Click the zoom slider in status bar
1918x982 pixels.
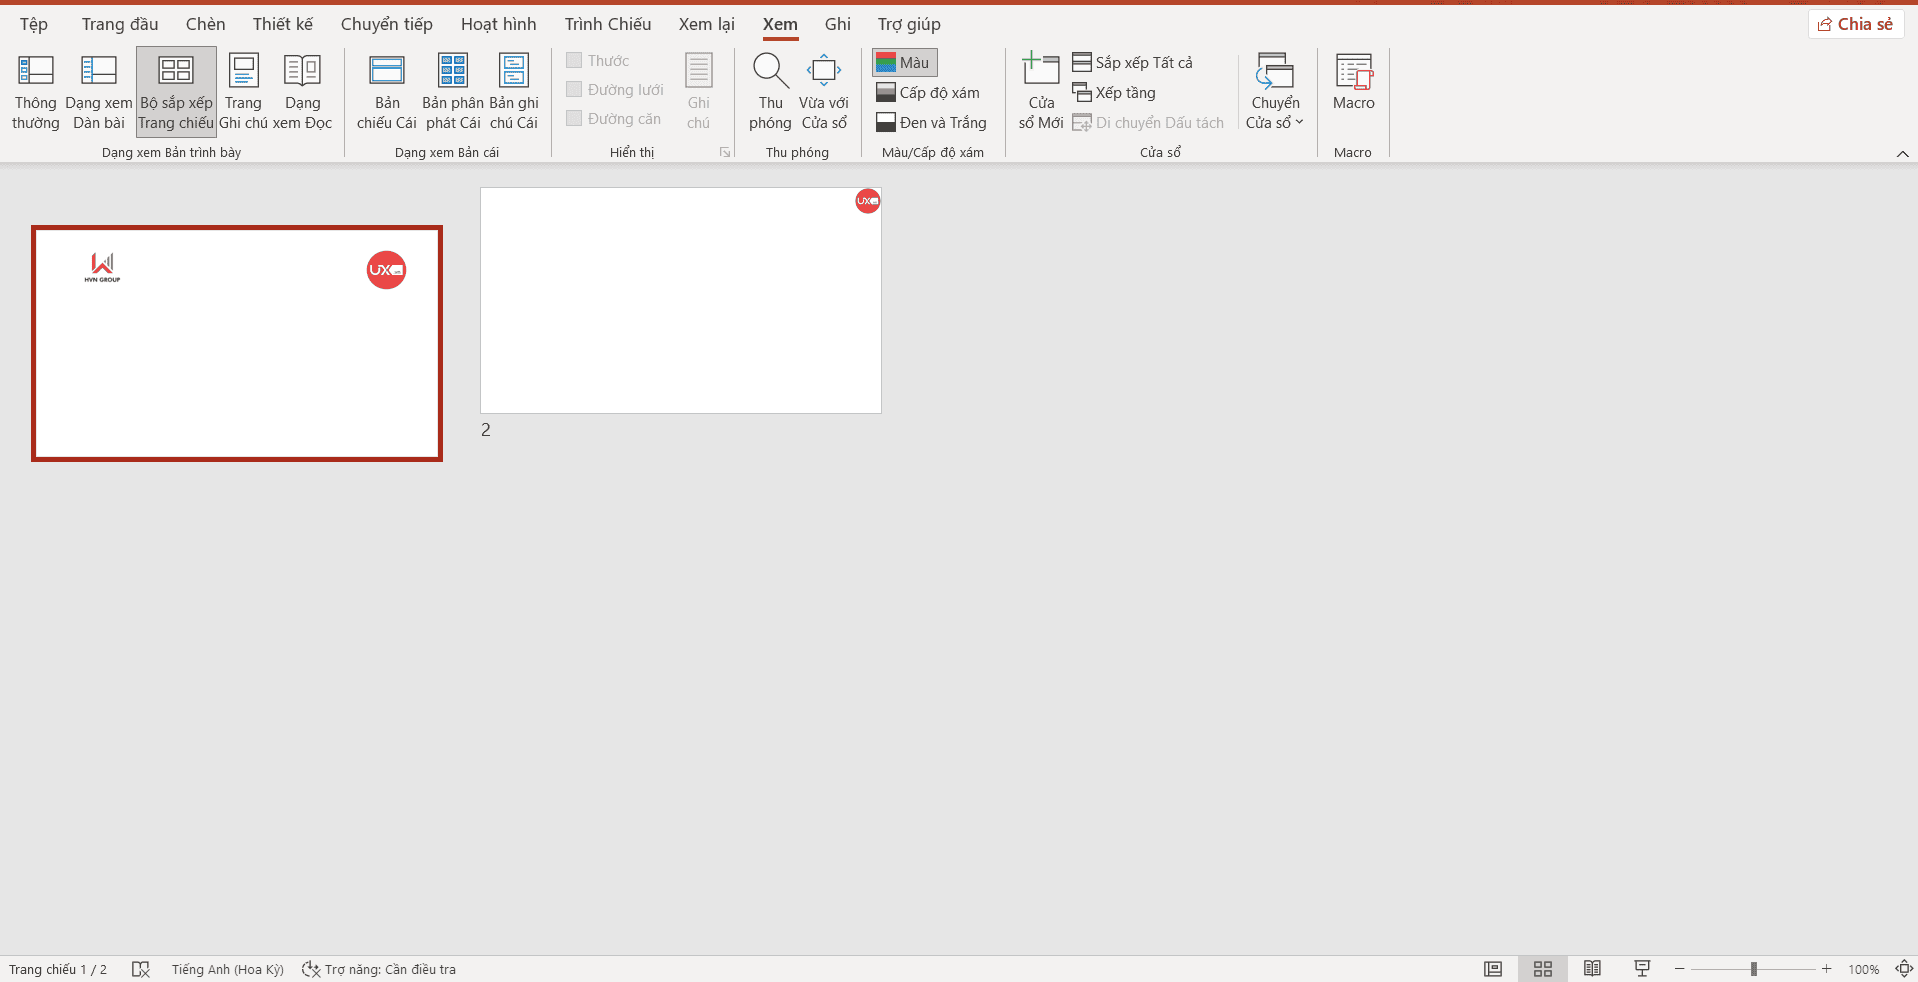(1753, 969)
